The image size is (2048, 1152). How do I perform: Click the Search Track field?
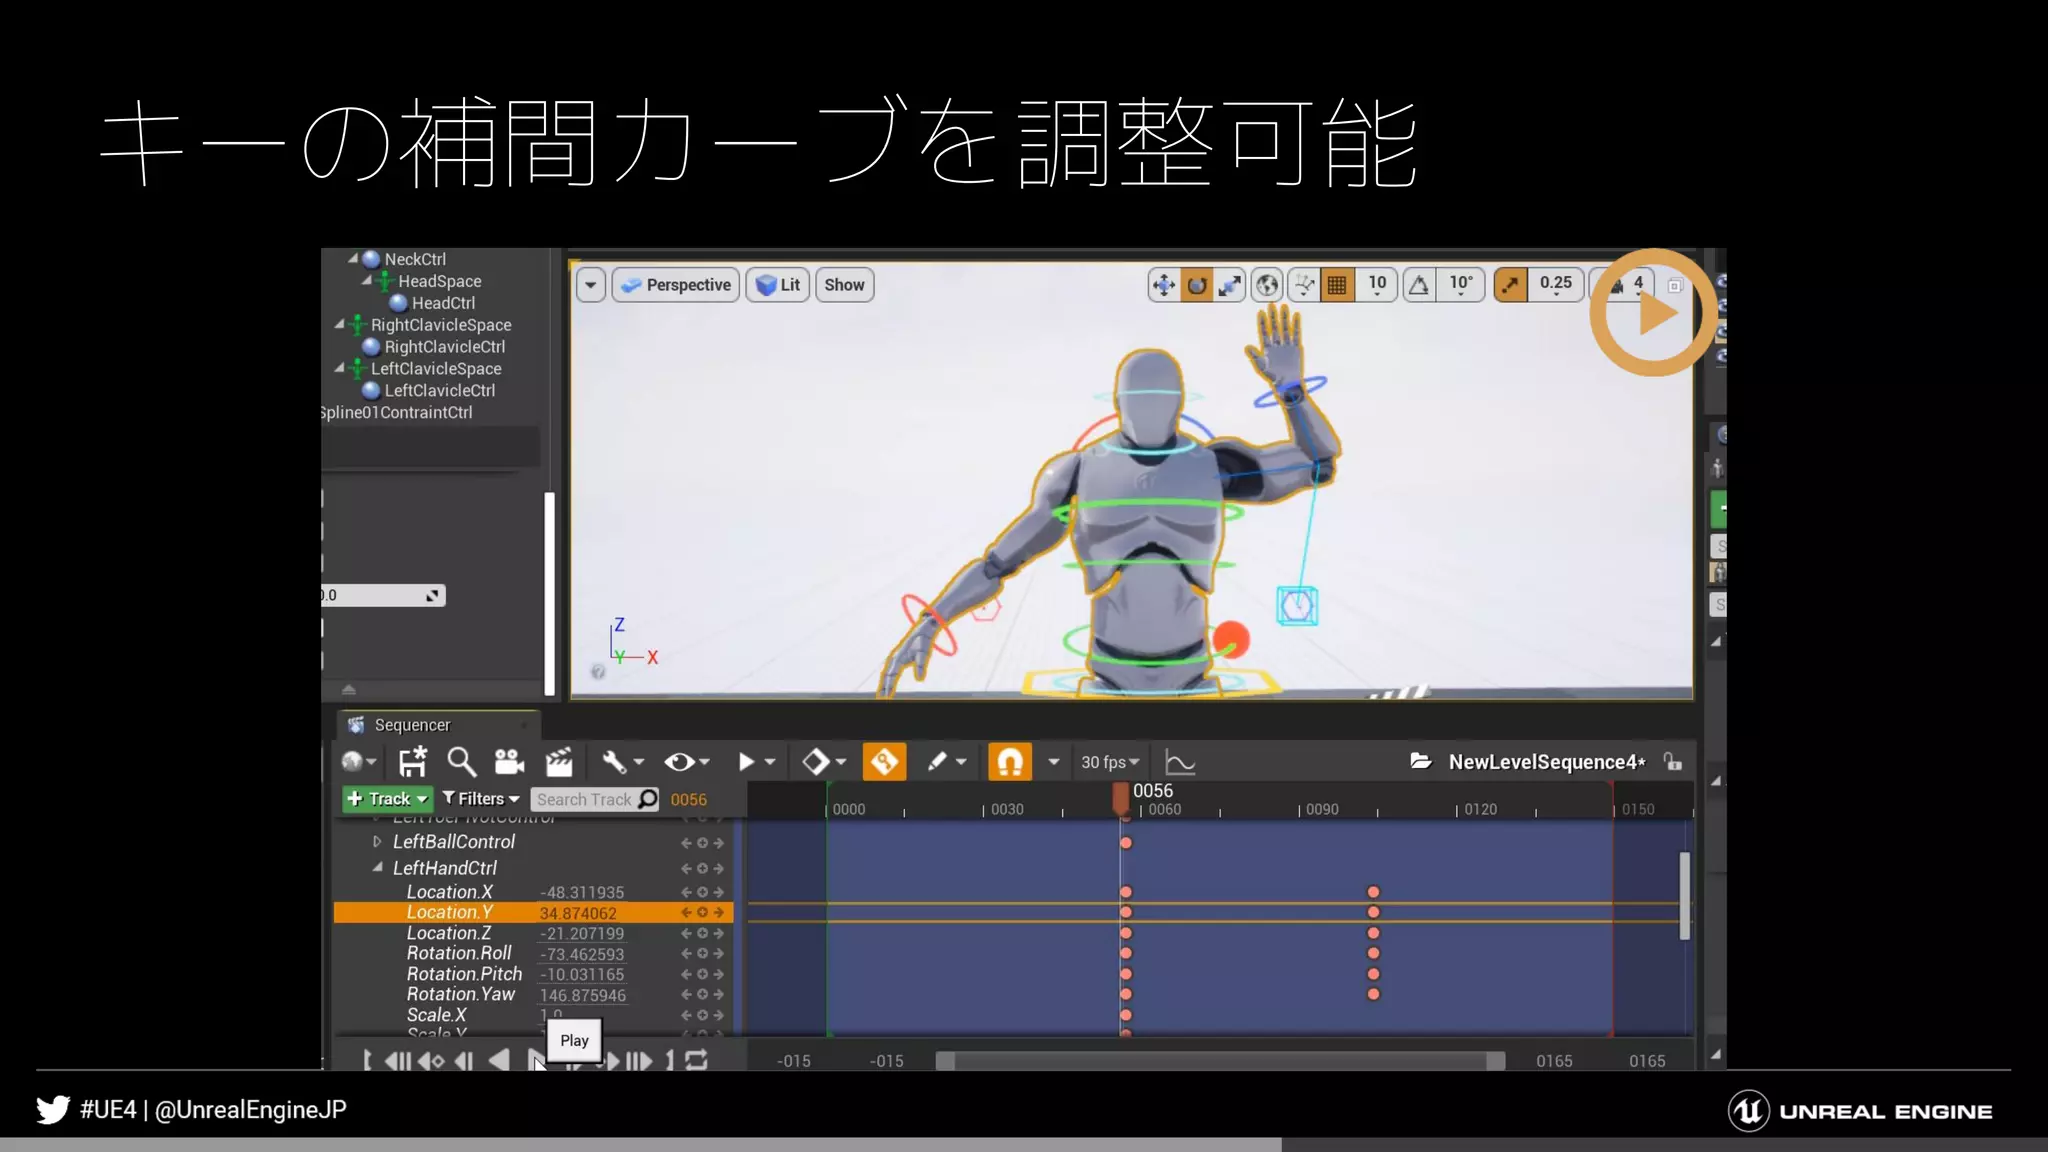tap(595, 799)
